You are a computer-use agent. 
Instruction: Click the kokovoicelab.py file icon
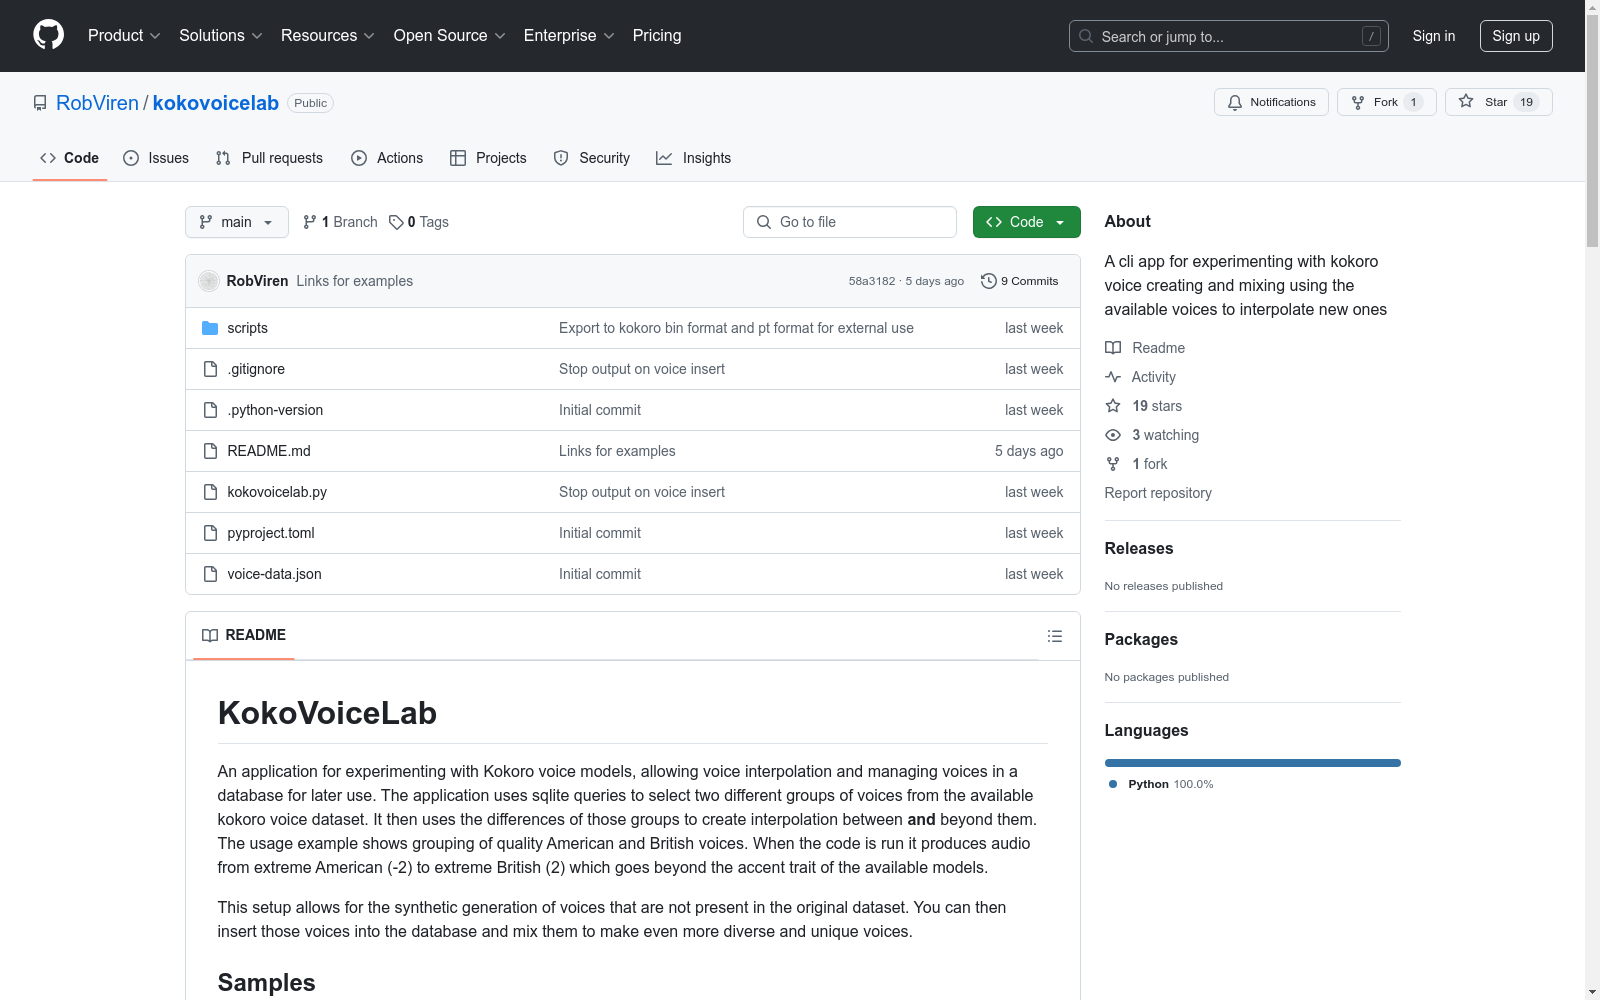click(210, 492)
